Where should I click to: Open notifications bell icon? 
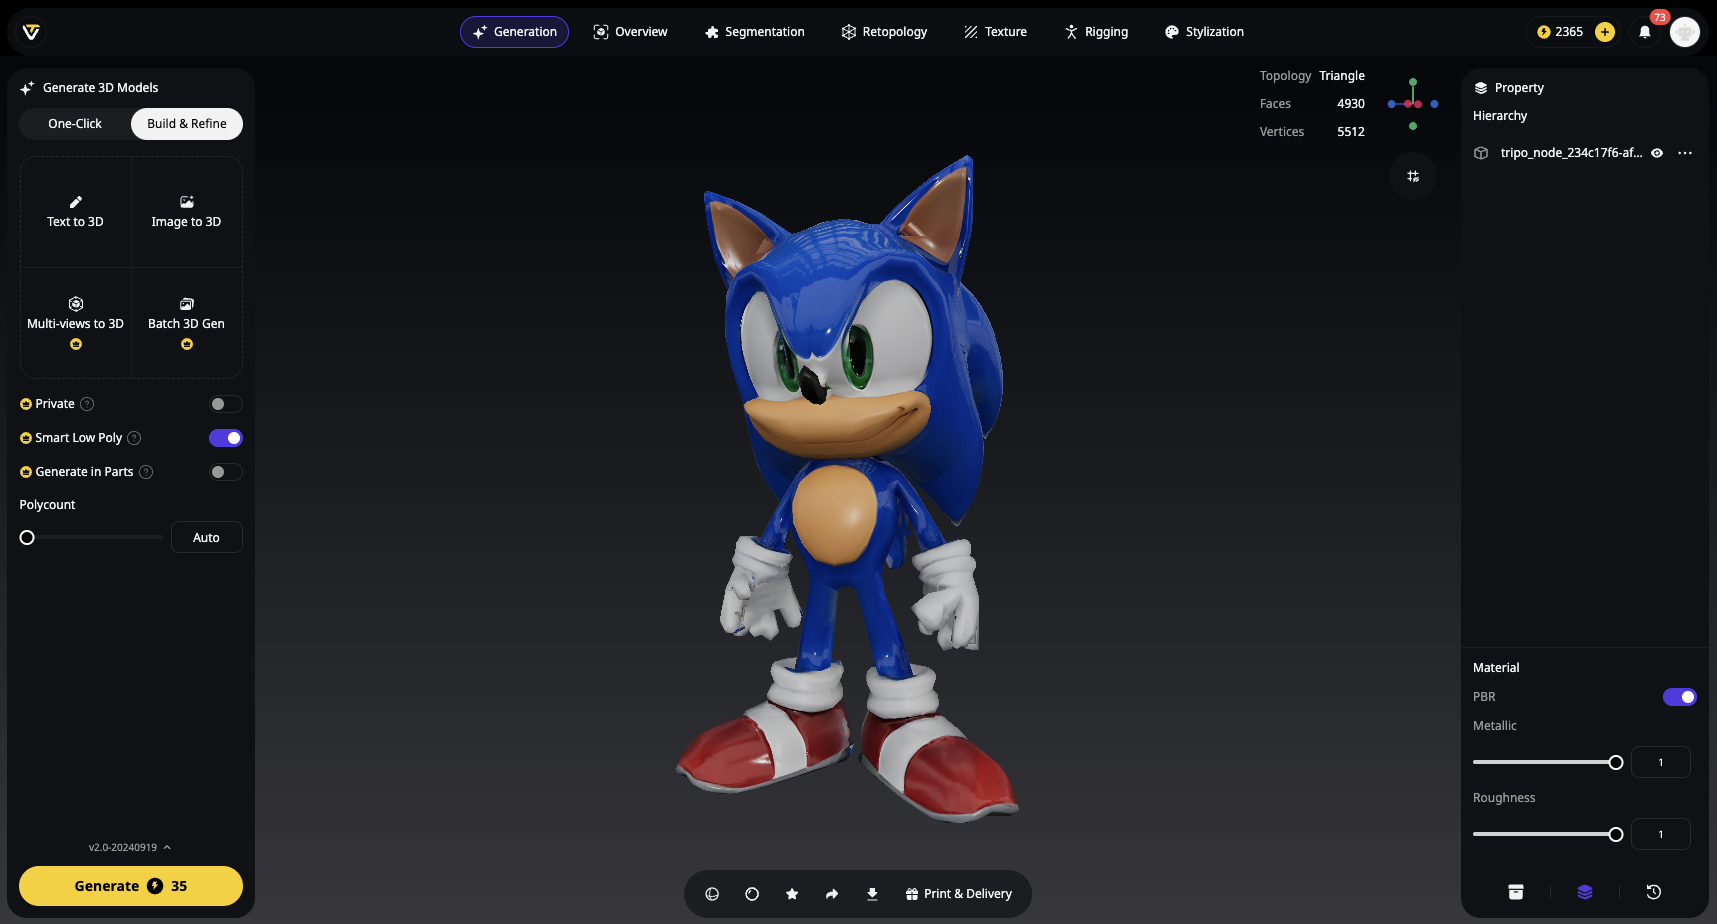tap(1645, 32)
